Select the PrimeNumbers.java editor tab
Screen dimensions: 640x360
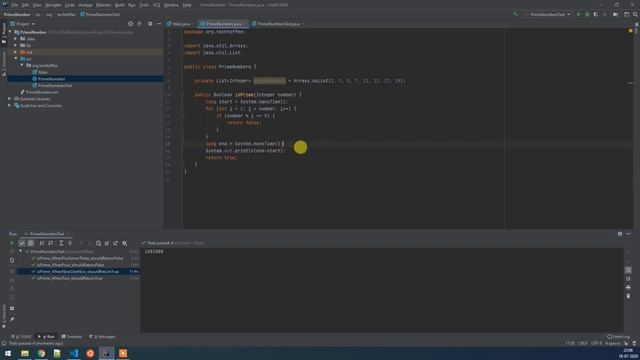click(223, 24)
